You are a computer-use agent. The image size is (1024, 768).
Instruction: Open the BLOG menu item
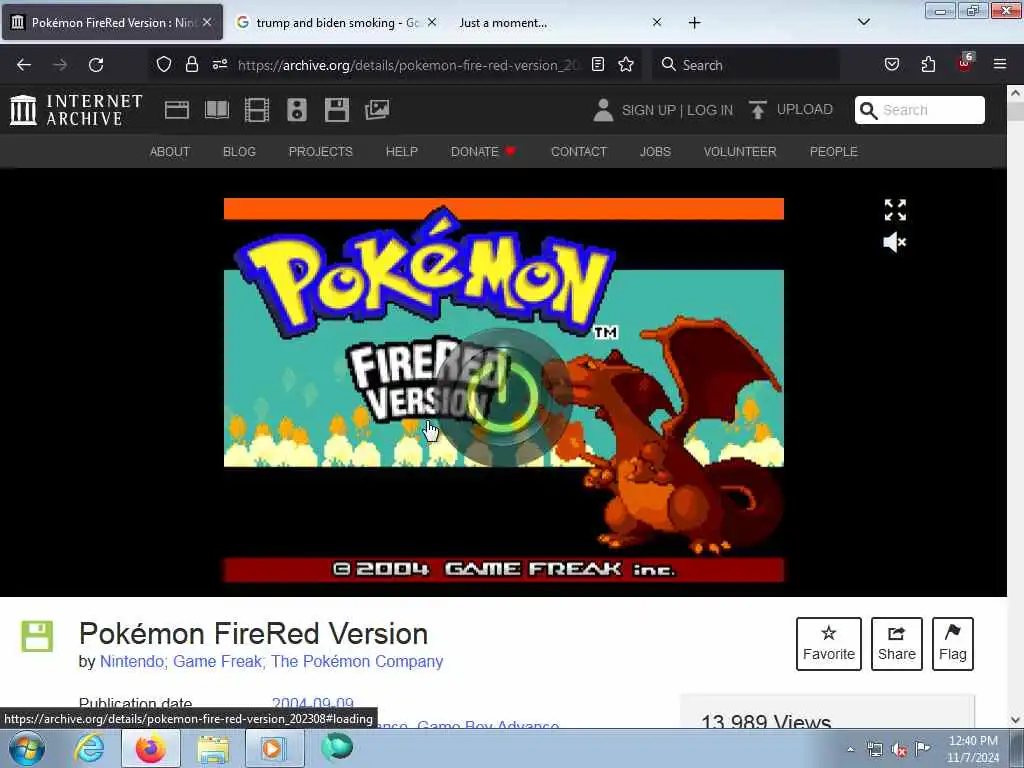(x=239, y=152)
